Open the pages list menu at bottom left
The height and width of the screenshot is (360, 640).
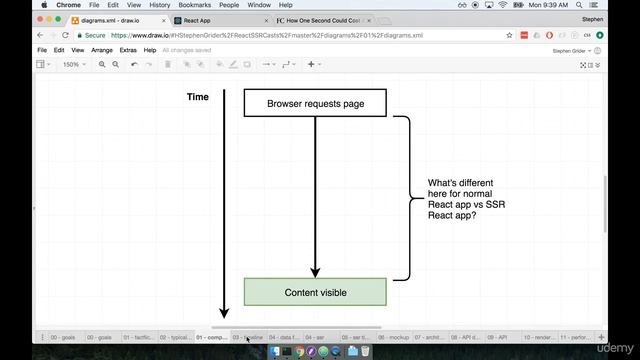(x=42, y=337)
